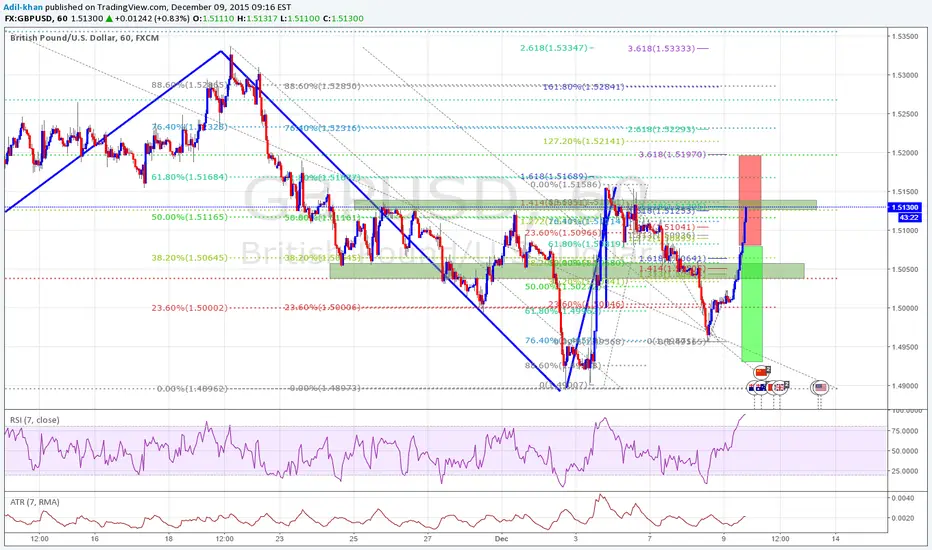
Task: Click RSI scale value 75.0000
Action: click(x=907, y=430)
